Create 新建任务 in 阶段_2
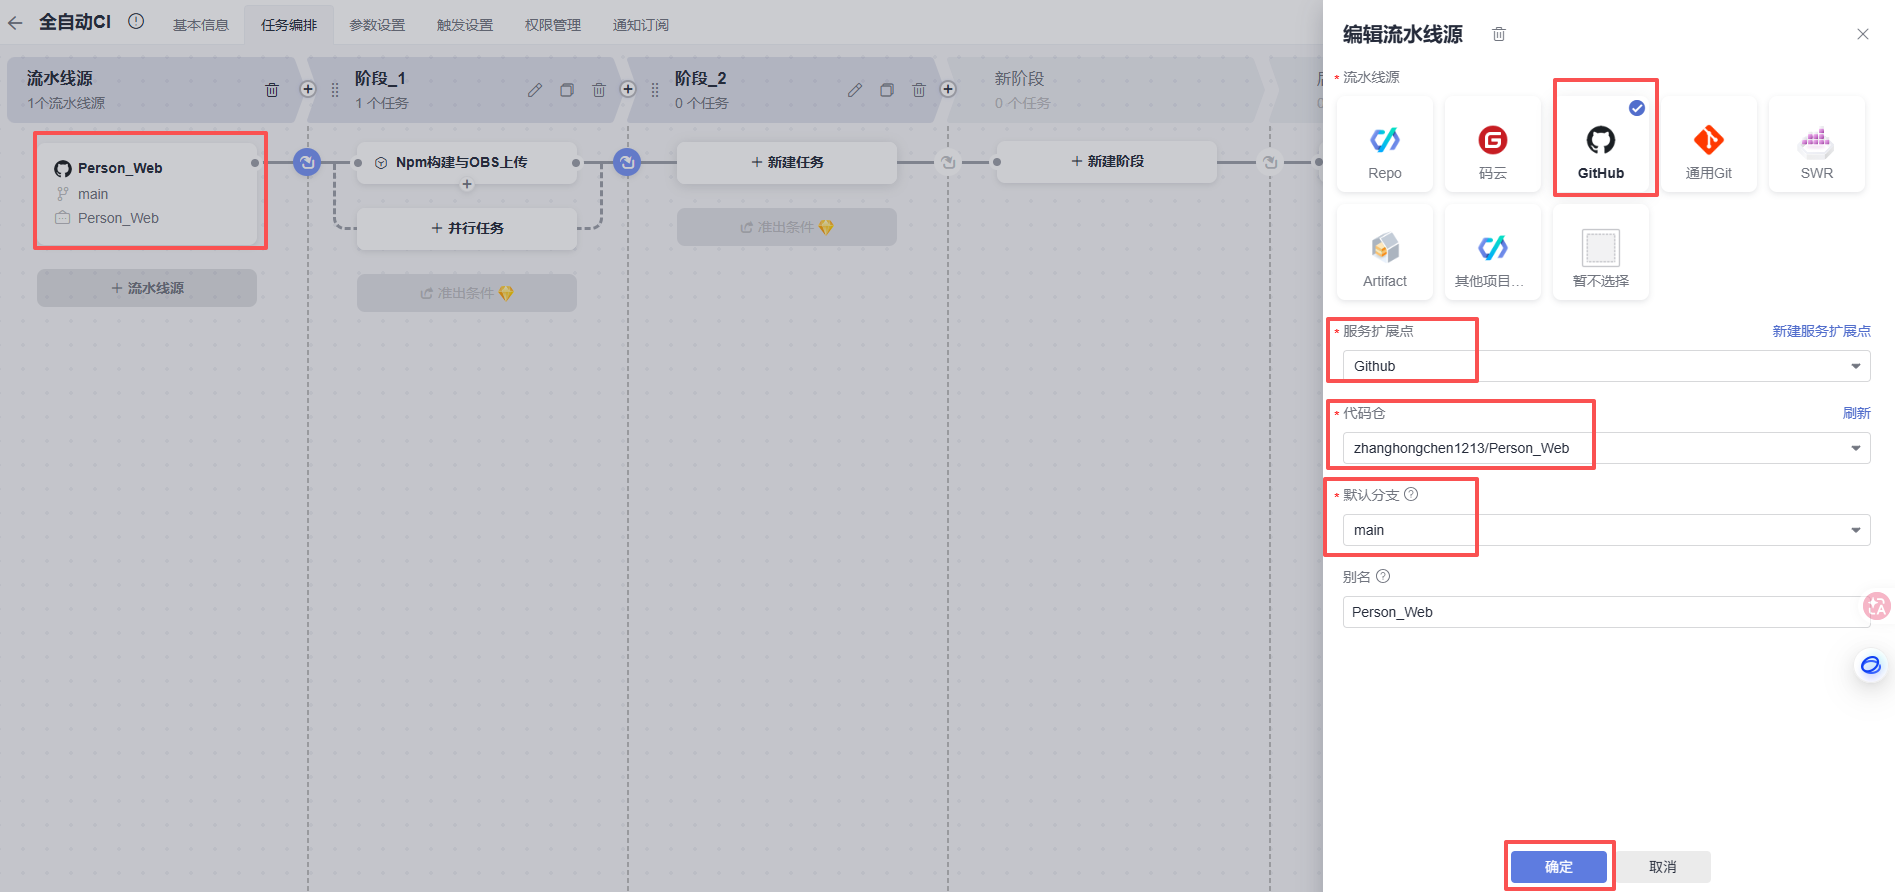The height and width of the screenshot is (892, 1895). [787, 162]
